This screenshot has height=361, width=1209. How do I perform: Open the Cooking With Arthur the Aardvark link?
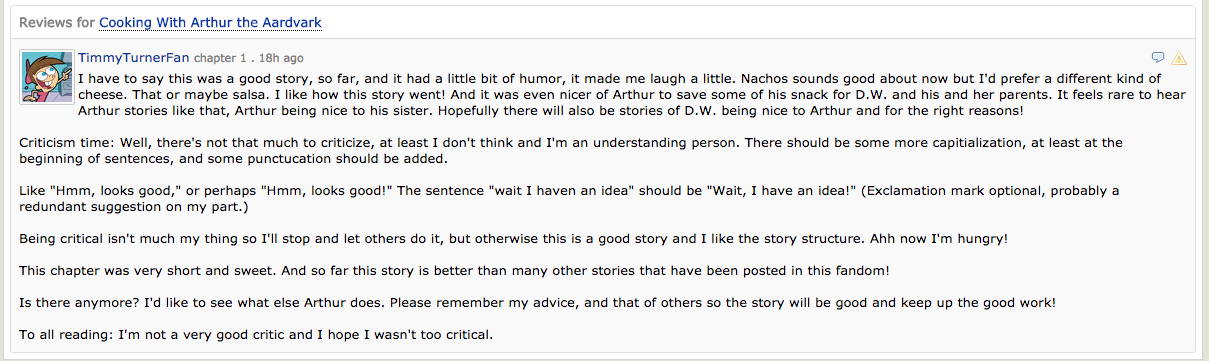211,22
